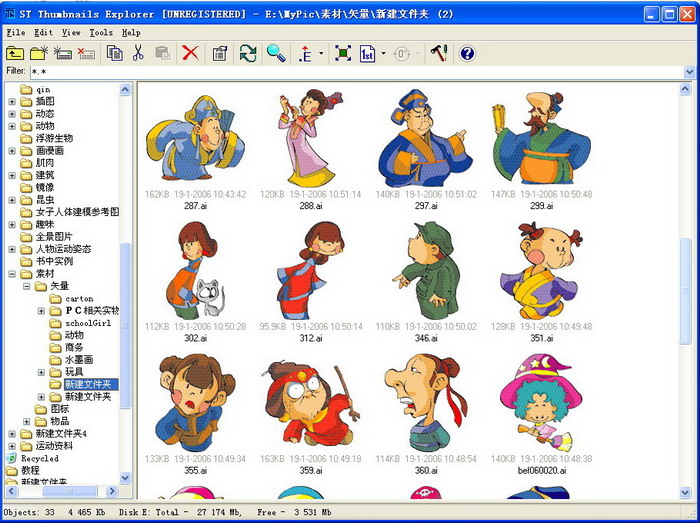
Task: Click folder tree vertical scroll up arrow
Action: [125, 90]
